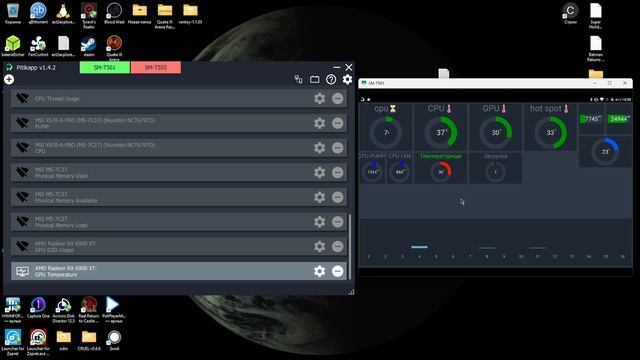640x360 pixels.
Task: Toggle the monitor icon of GPU Temperature row
Action: coord(22,271)
